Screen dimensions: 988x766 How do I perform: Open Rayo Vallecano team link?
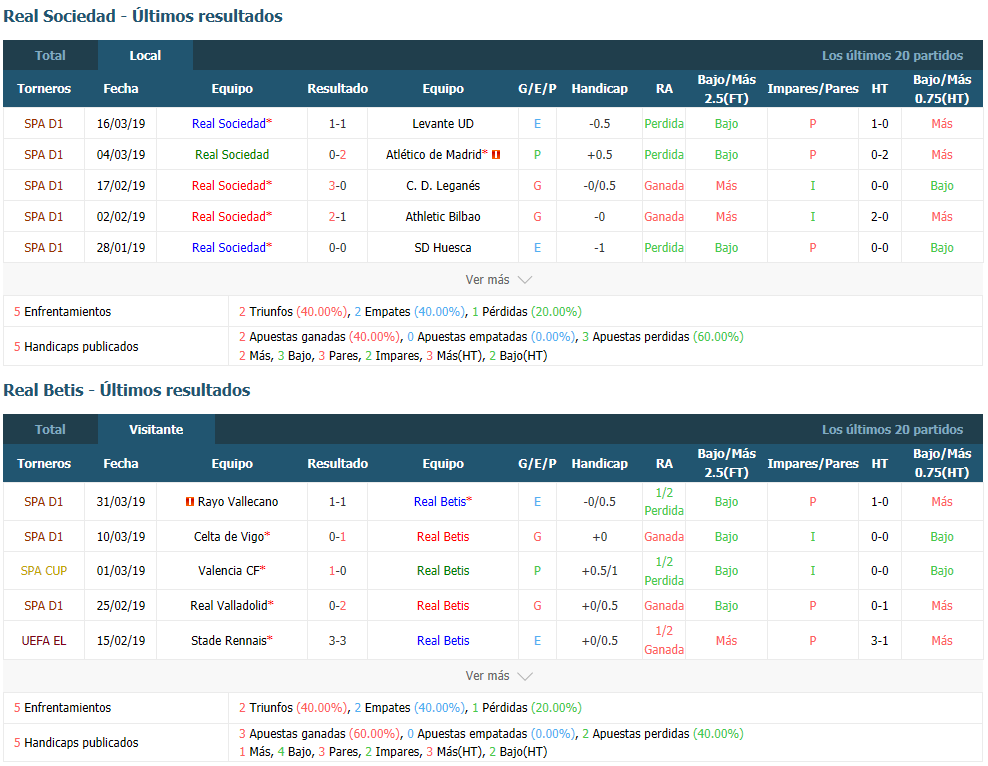pyautogui.click(x=238, y=501)
